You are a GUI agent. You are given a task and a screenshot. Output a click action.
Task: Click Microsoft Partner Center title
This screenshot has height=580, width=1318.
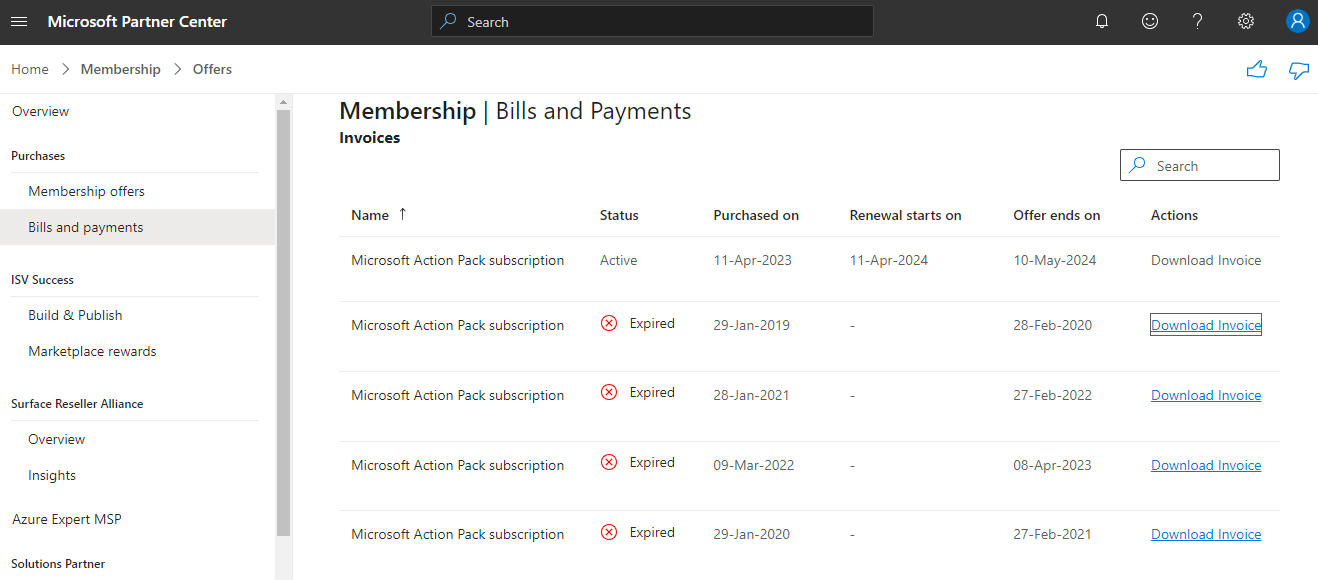point(137,21)
